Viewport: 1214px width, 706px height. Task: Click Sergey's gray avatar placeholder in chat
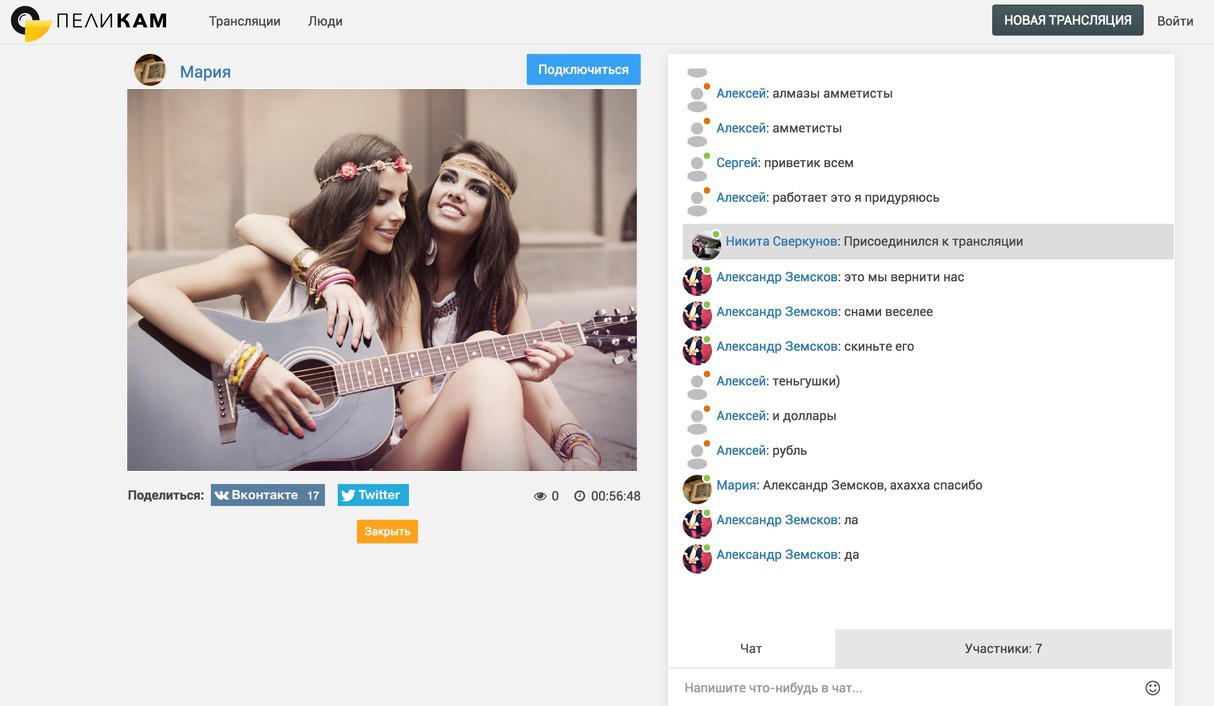tap(698, 164)
